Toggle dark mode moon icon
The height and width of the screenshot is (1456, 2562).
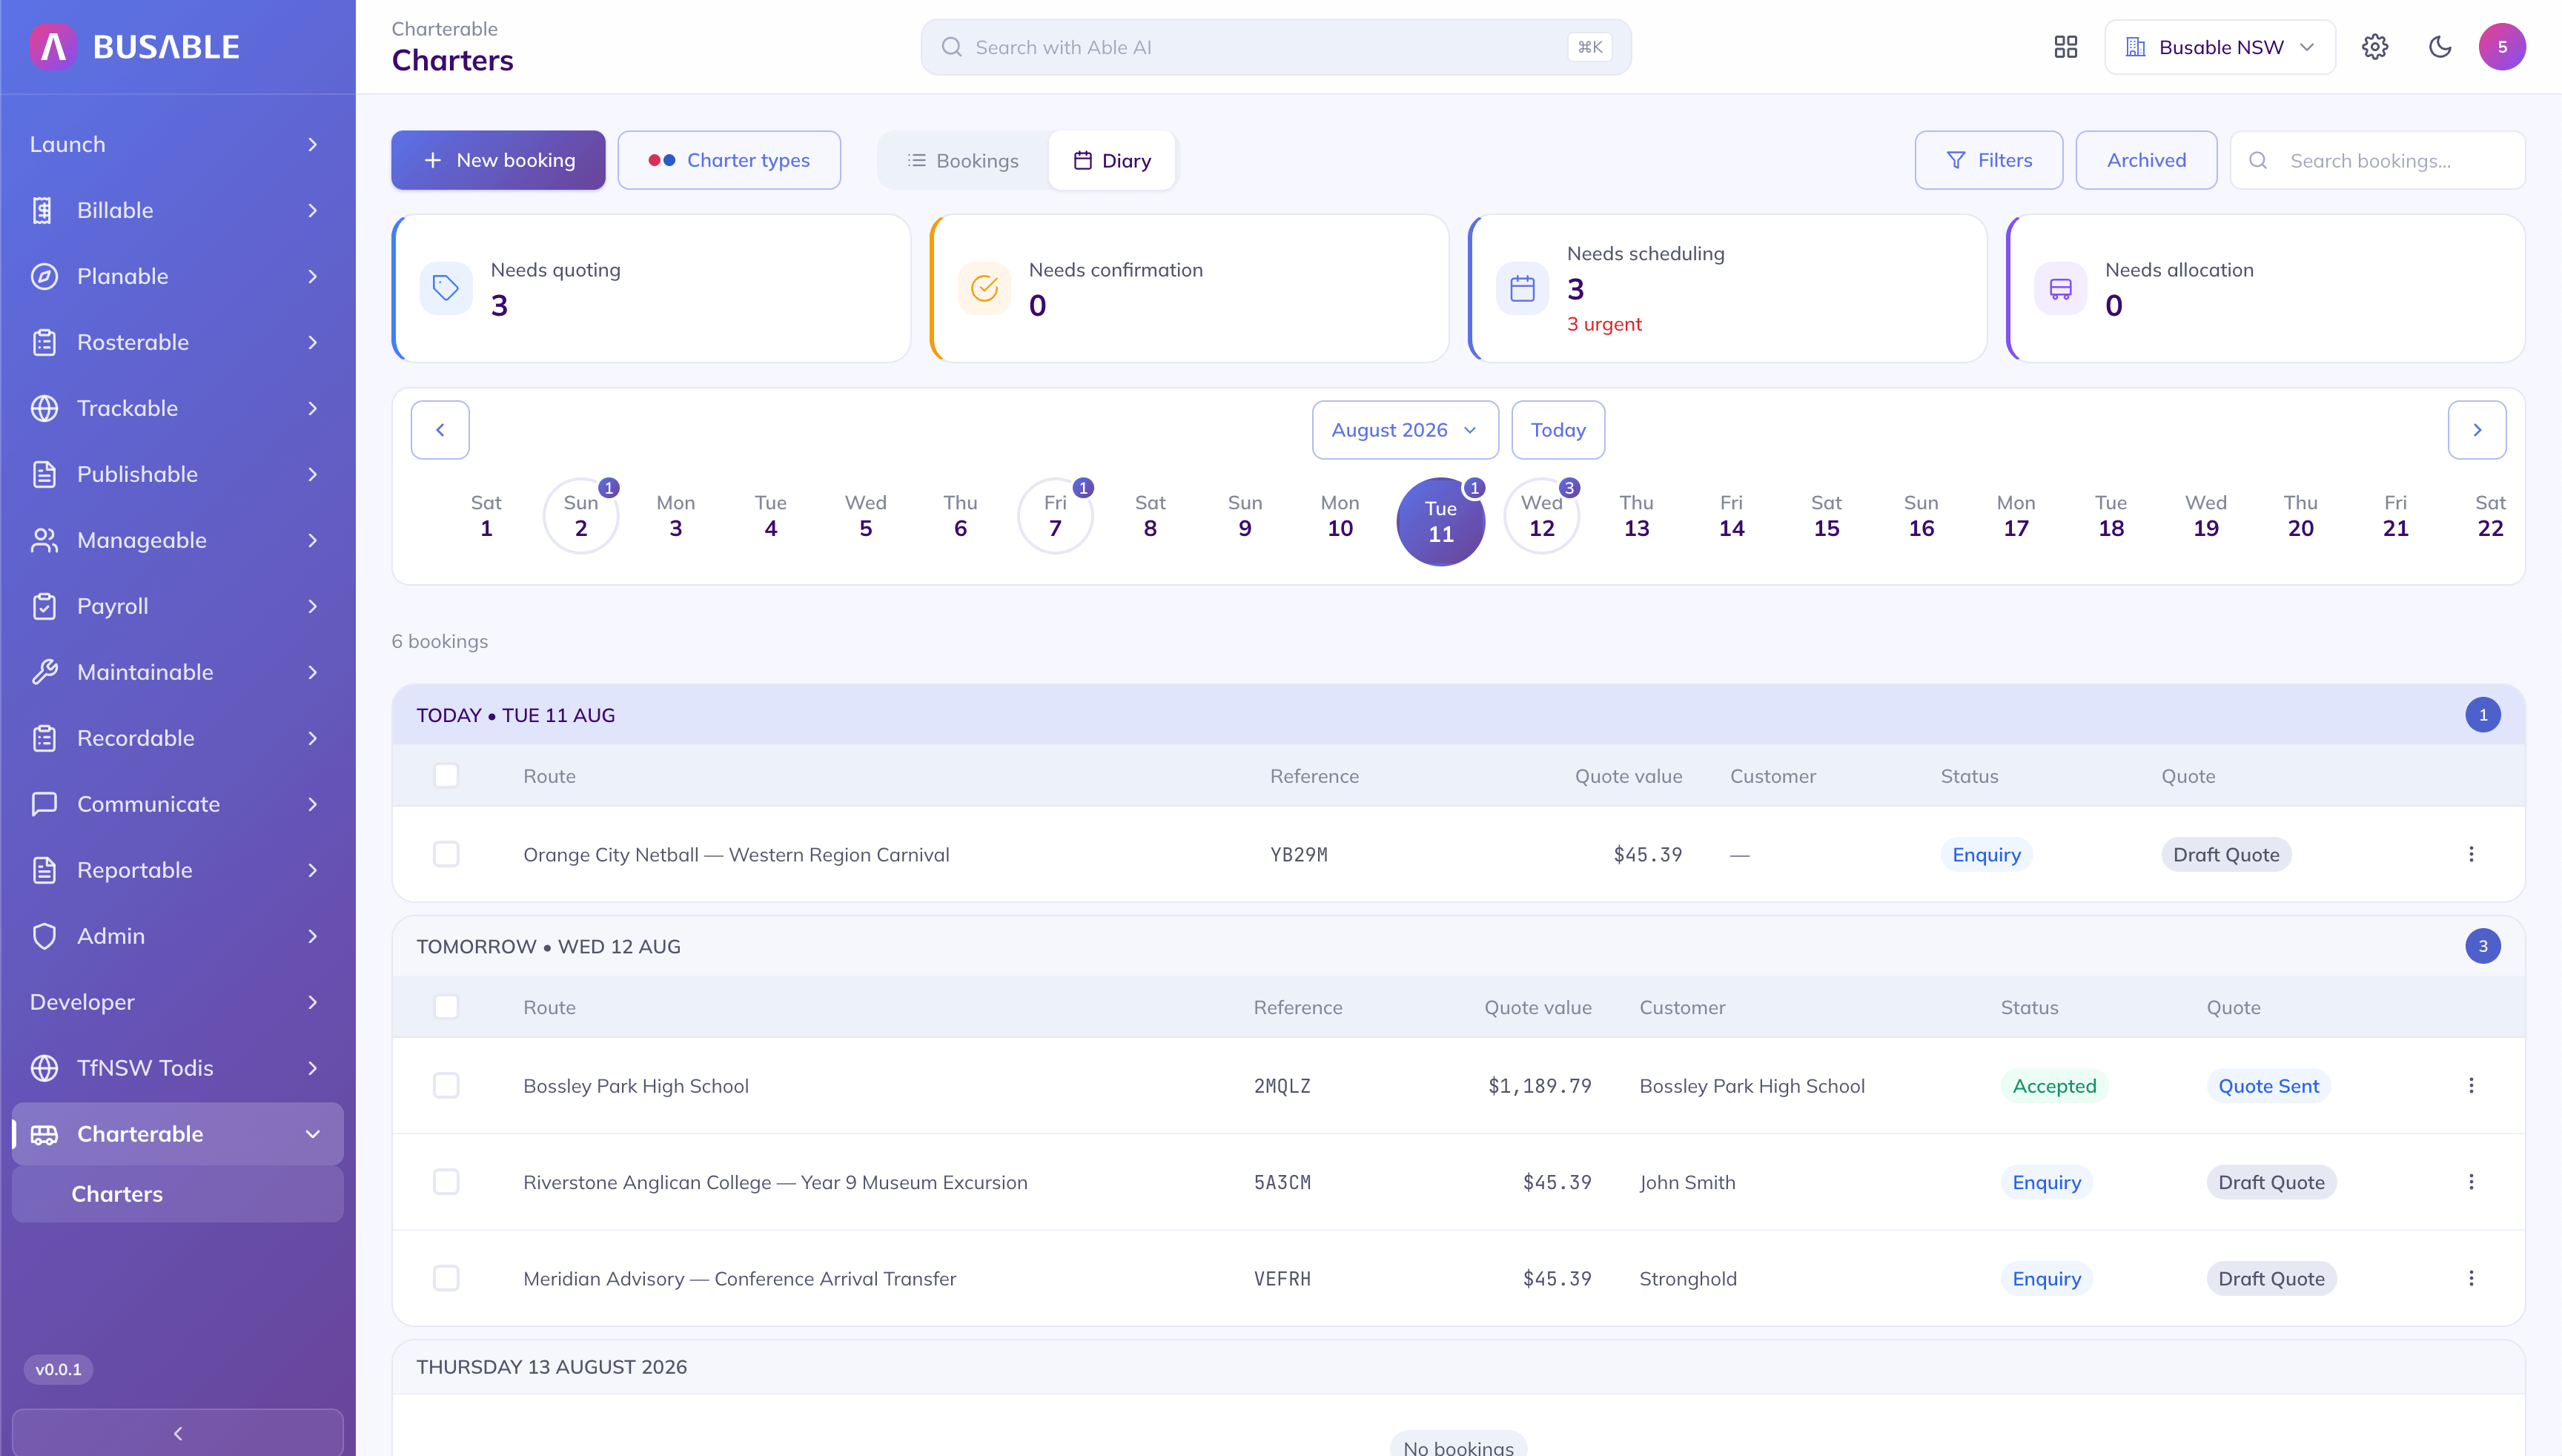2440,47
